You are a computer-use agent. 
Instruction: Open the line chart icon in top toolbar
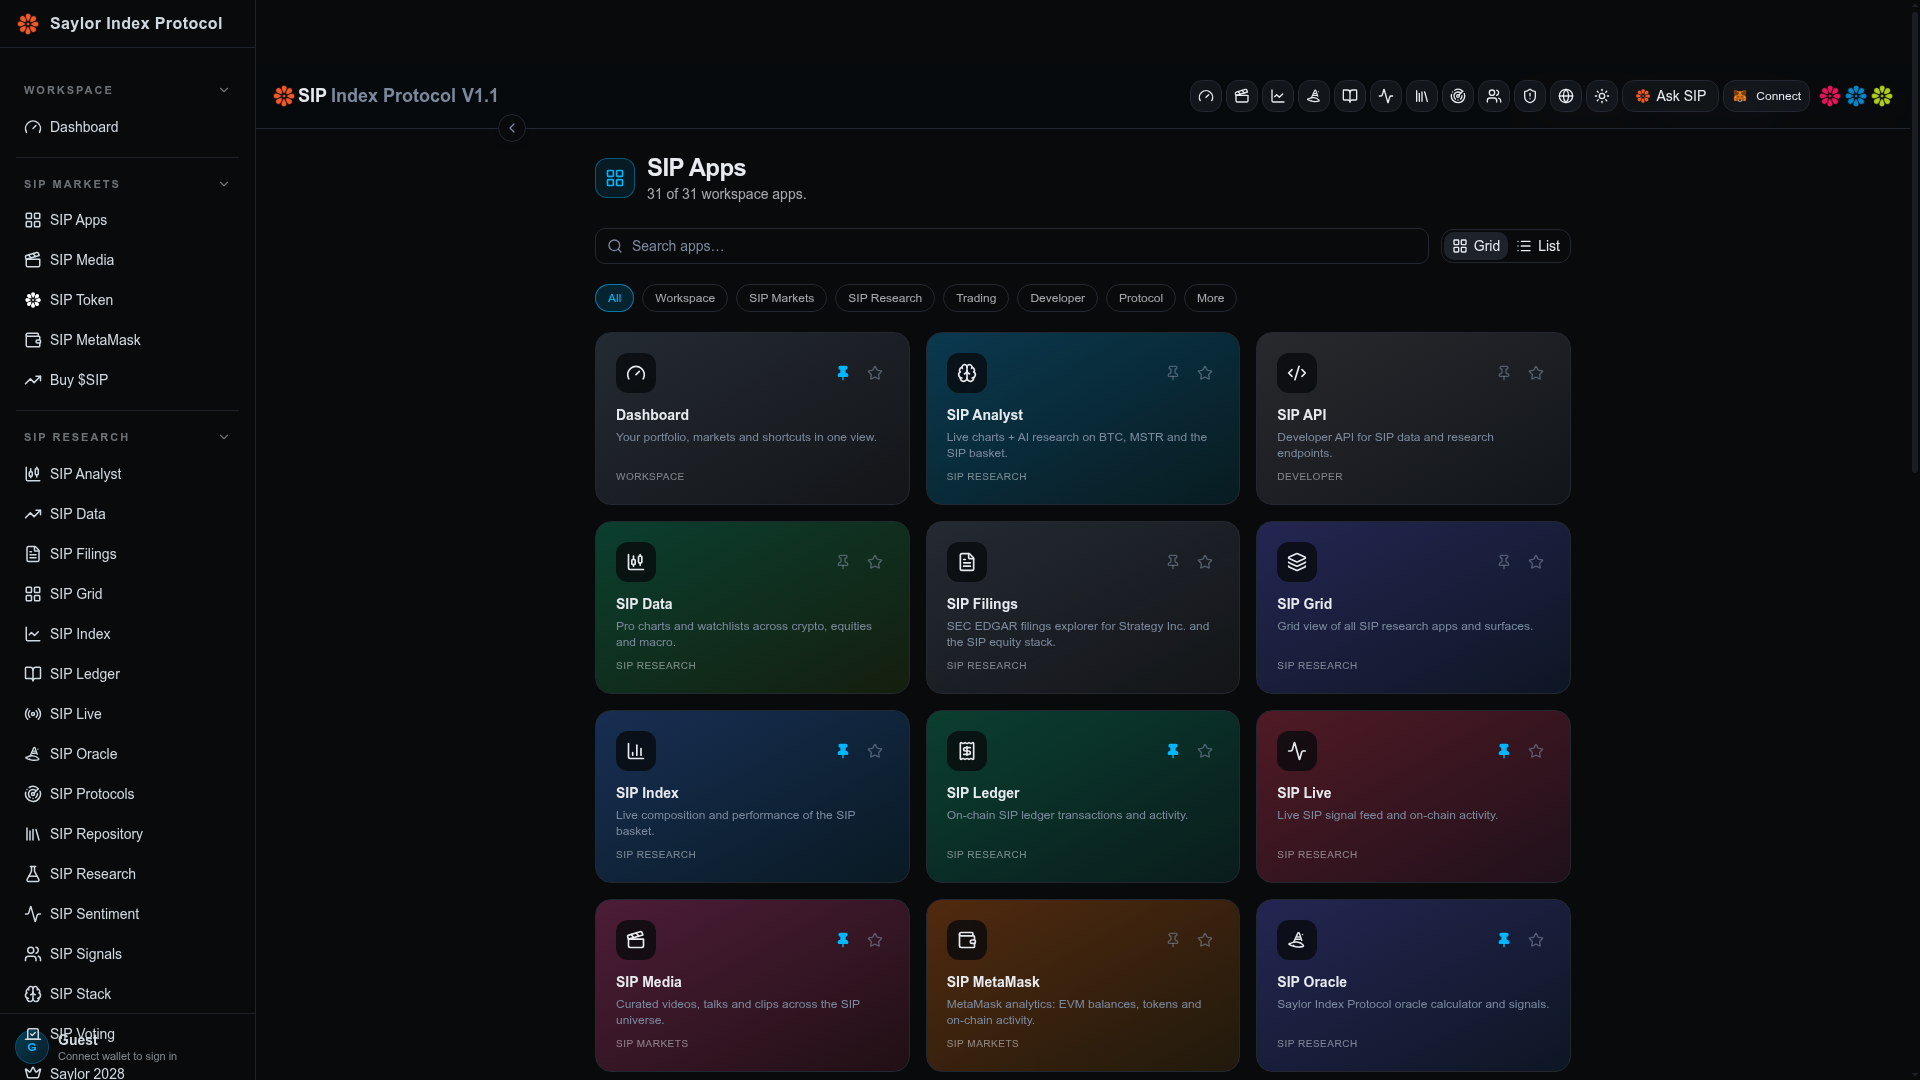(1278, 96)
